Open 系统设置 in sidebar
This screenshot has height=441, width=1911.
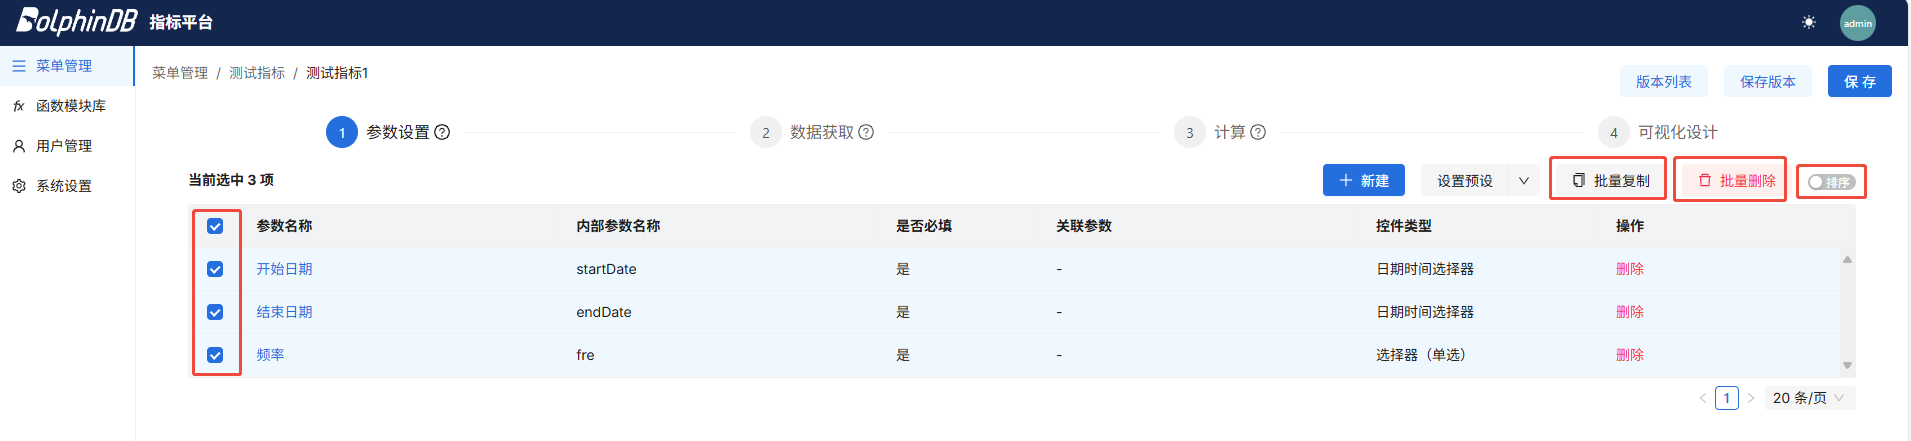63,186
